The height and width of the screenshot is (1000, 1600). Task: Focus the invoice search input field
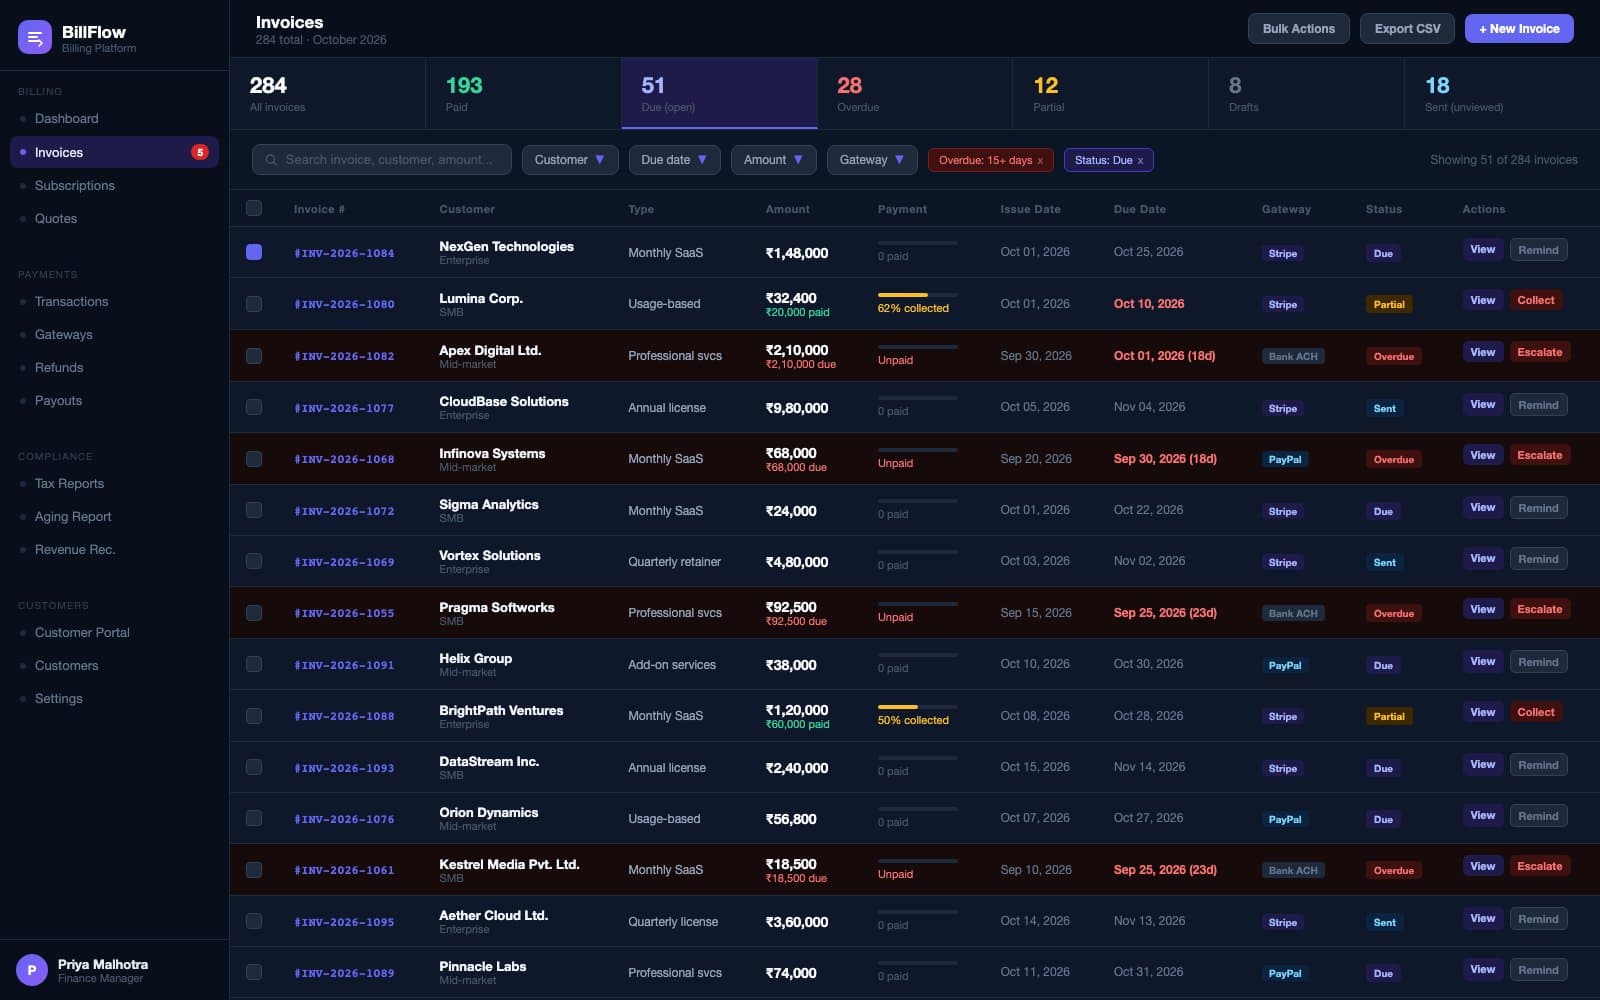point(382,160)
